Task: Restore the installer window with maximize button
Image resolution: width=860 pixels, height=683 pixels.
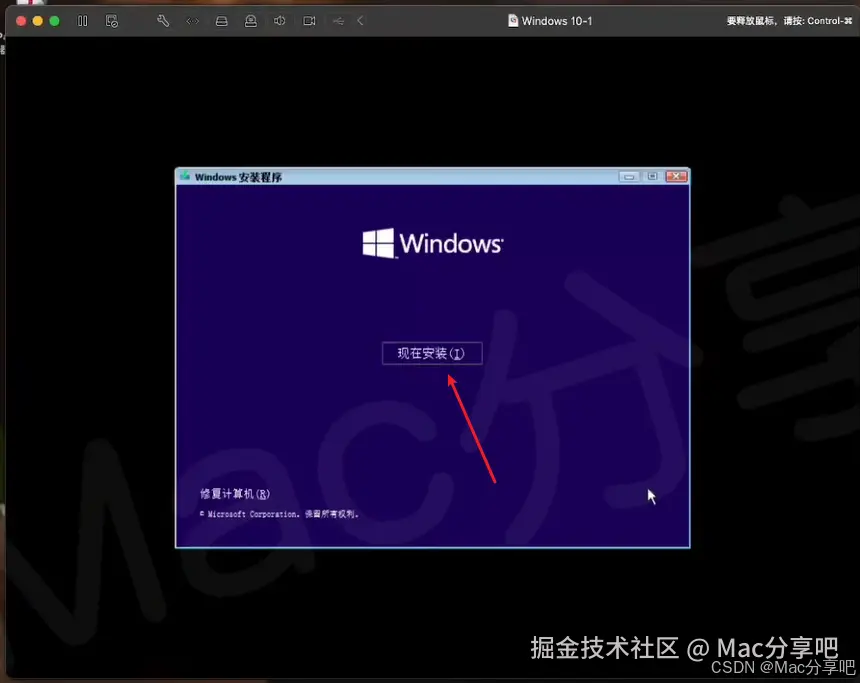Action: 651,175
